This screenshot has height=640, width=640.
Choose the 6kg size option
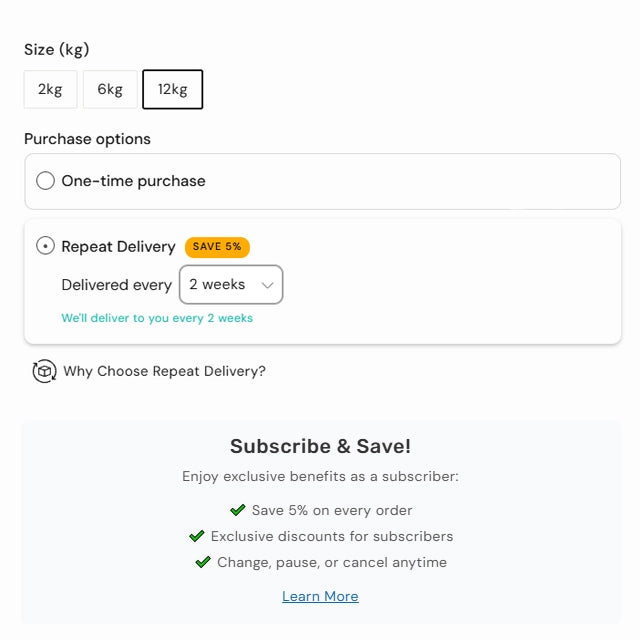pos(110,89)
